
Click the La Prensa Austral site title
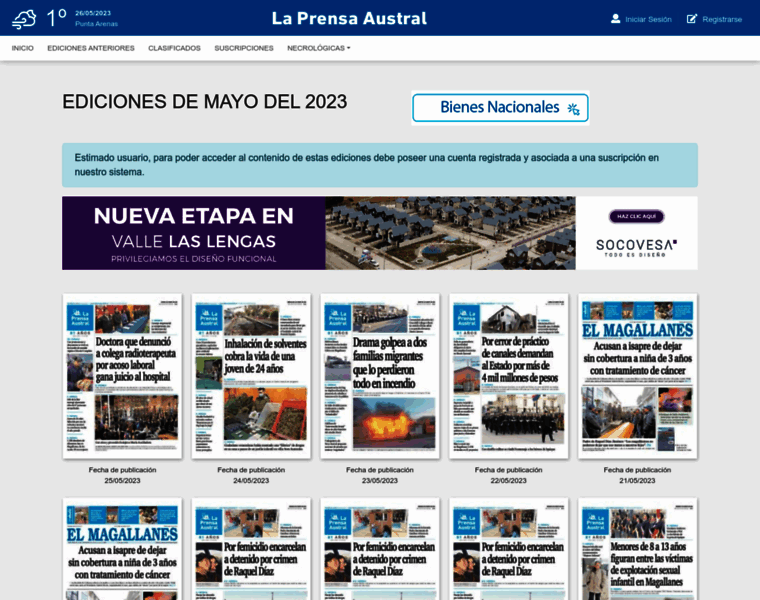(x=349, y=18)
